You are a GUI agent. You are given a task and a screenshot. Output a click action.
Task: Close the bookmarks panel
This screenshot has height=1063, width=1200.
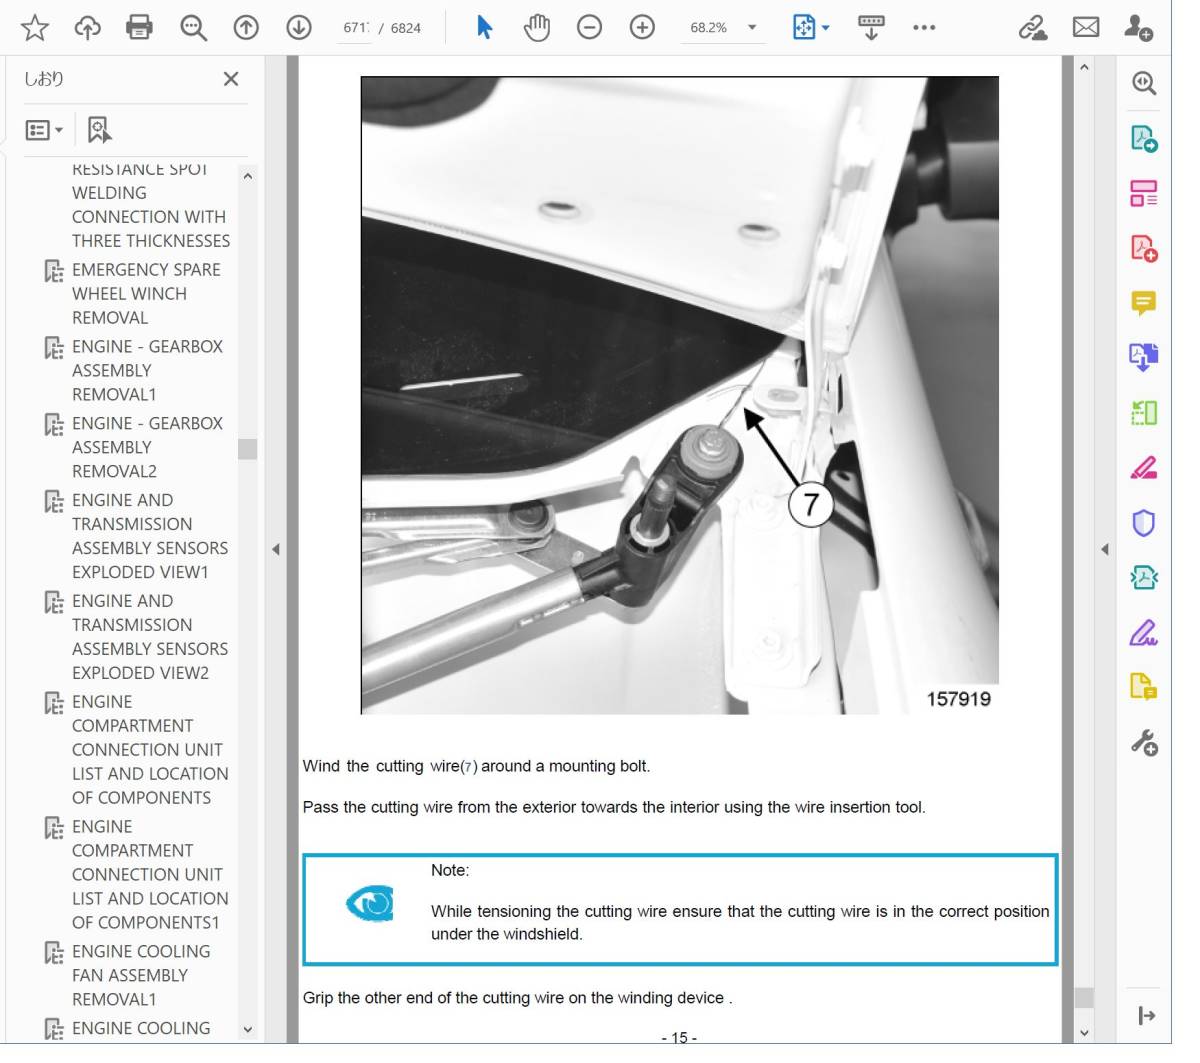[x=231, y=79]
